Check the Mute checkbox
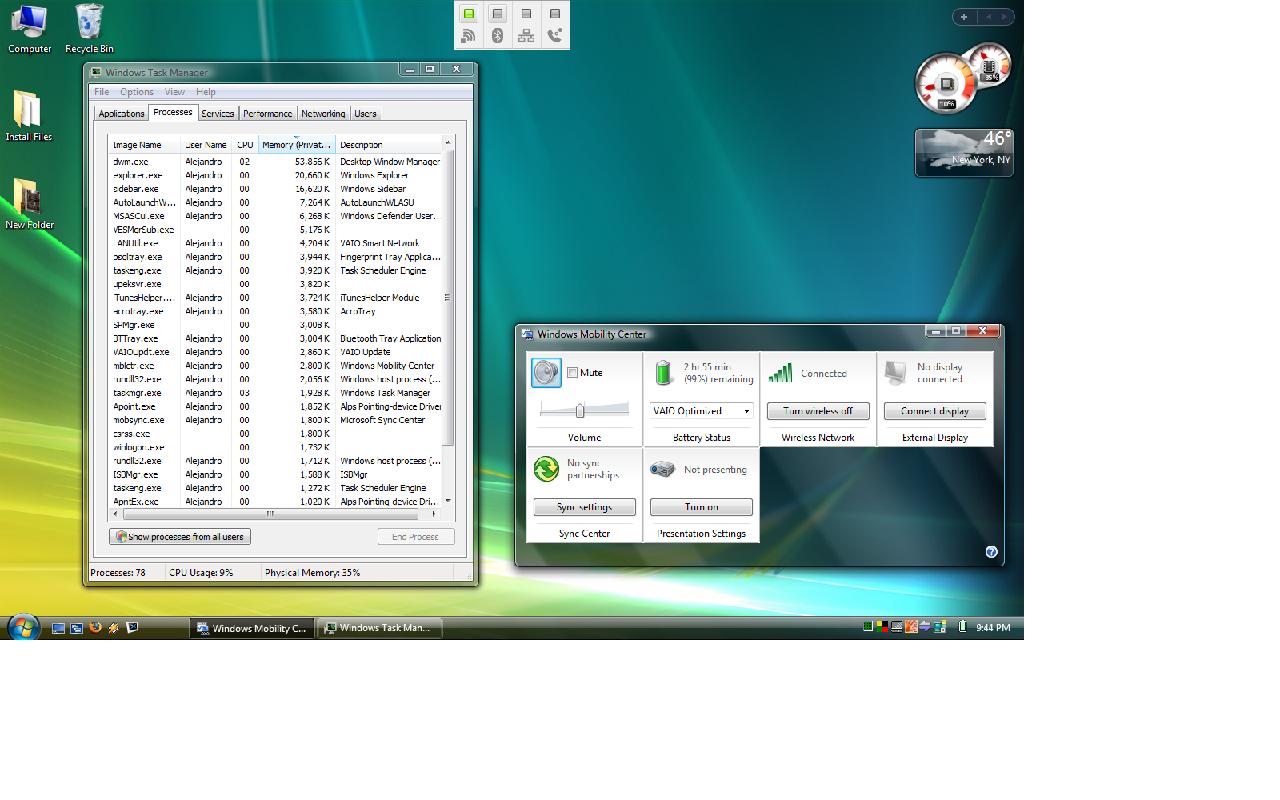Viewport: 1280px width, 800px height. (x=572, y=373)
